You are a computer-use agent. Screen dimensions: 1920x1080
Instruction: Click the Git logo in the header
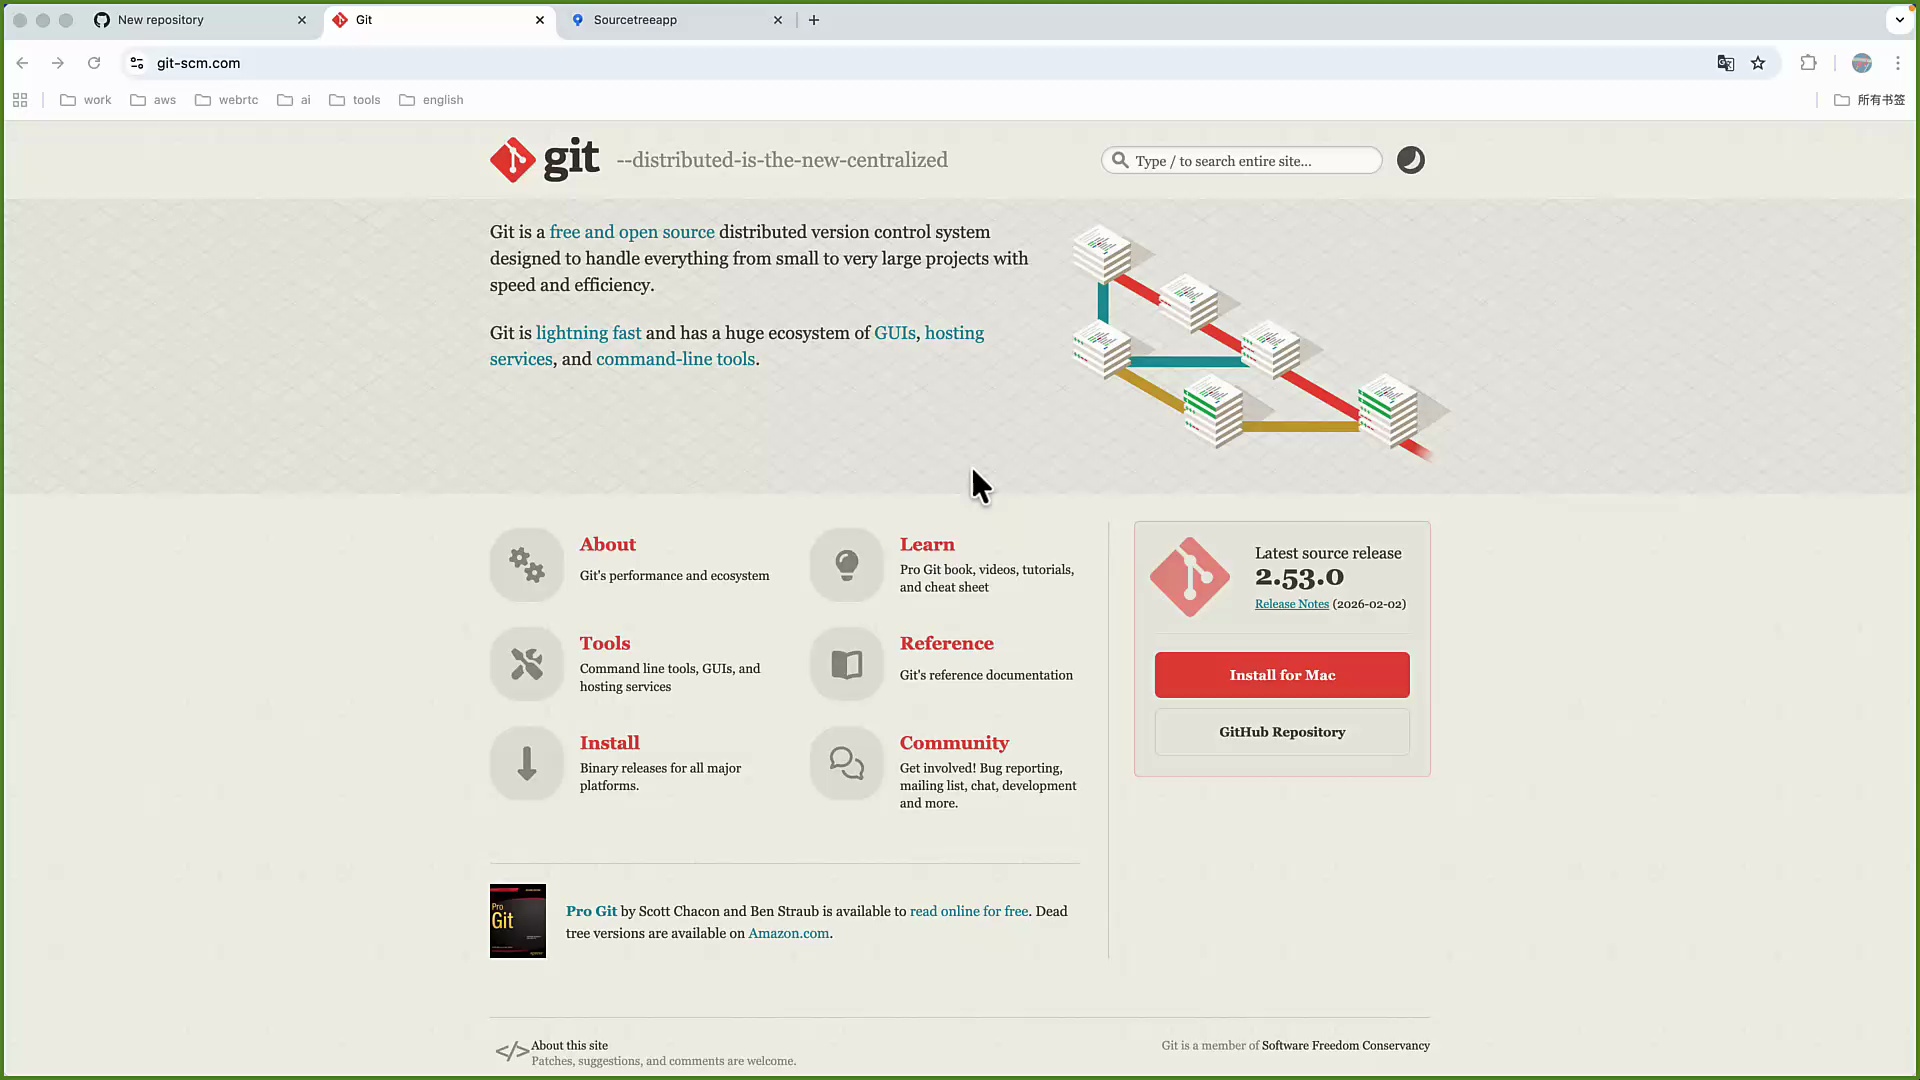[544, 160]
